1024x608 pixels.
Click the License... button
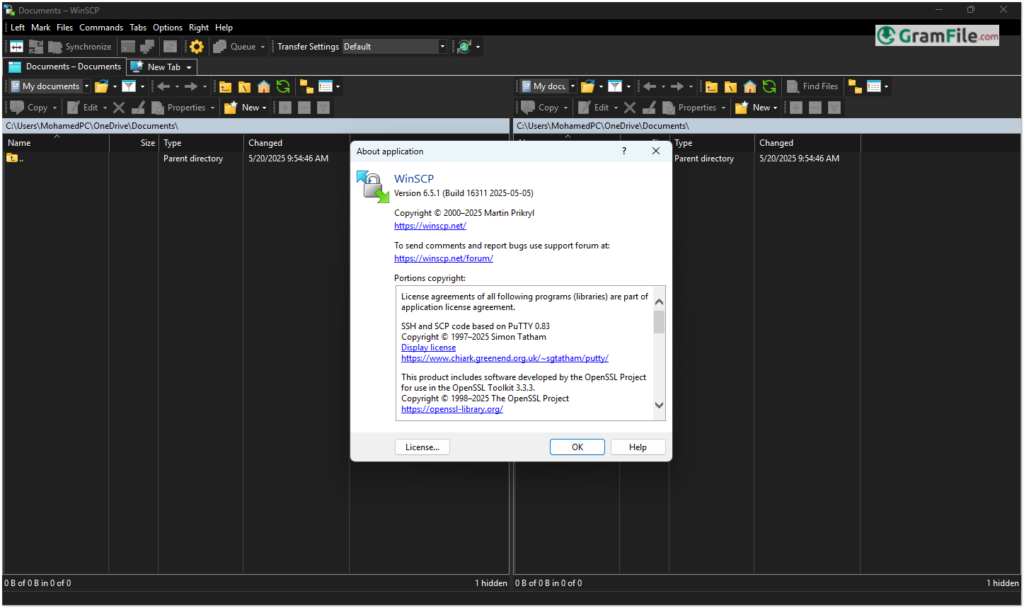(422, 447)
